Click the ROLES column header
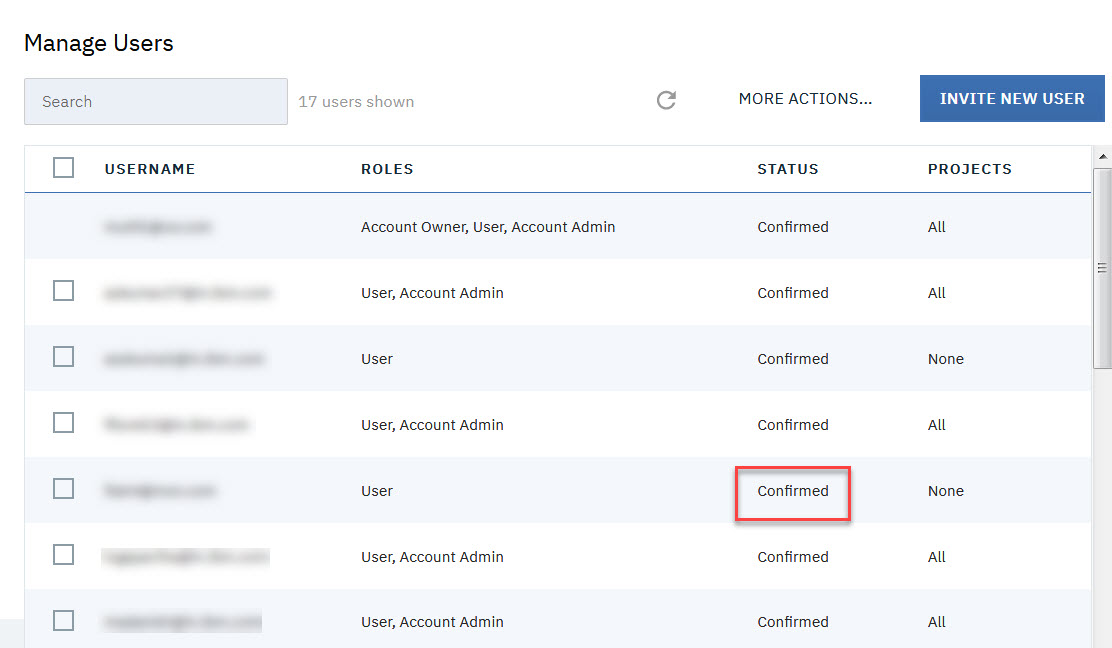1112x648 pixels. click(x=387, y=169)
